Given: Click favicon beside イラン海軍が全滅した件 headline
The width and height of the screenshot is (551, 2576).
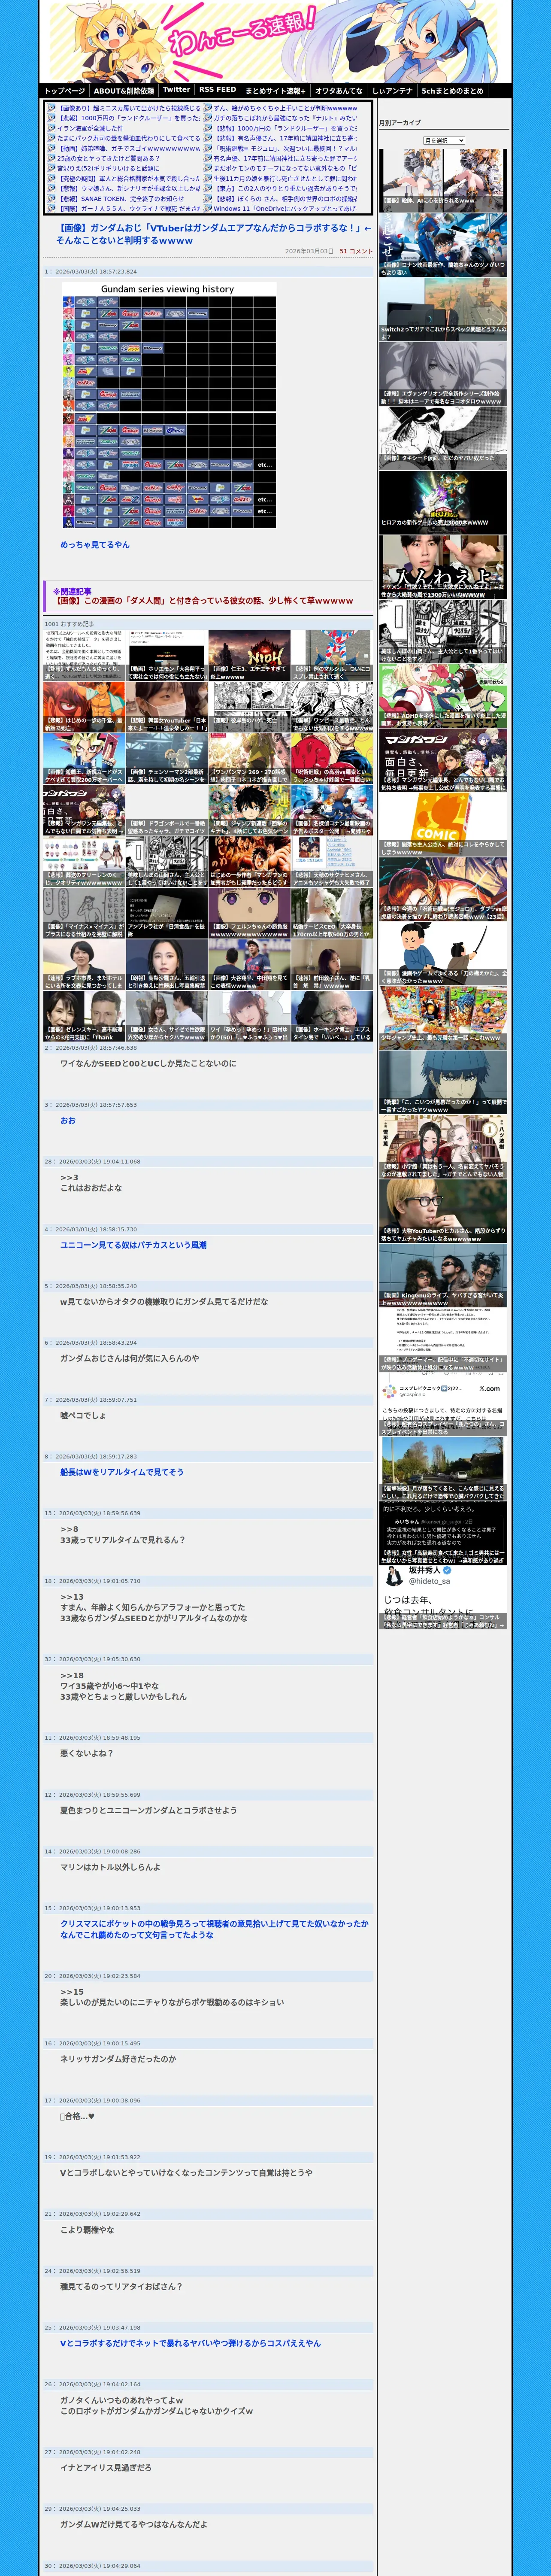Looking at the screenshot, I should click(x=51, y=128).
